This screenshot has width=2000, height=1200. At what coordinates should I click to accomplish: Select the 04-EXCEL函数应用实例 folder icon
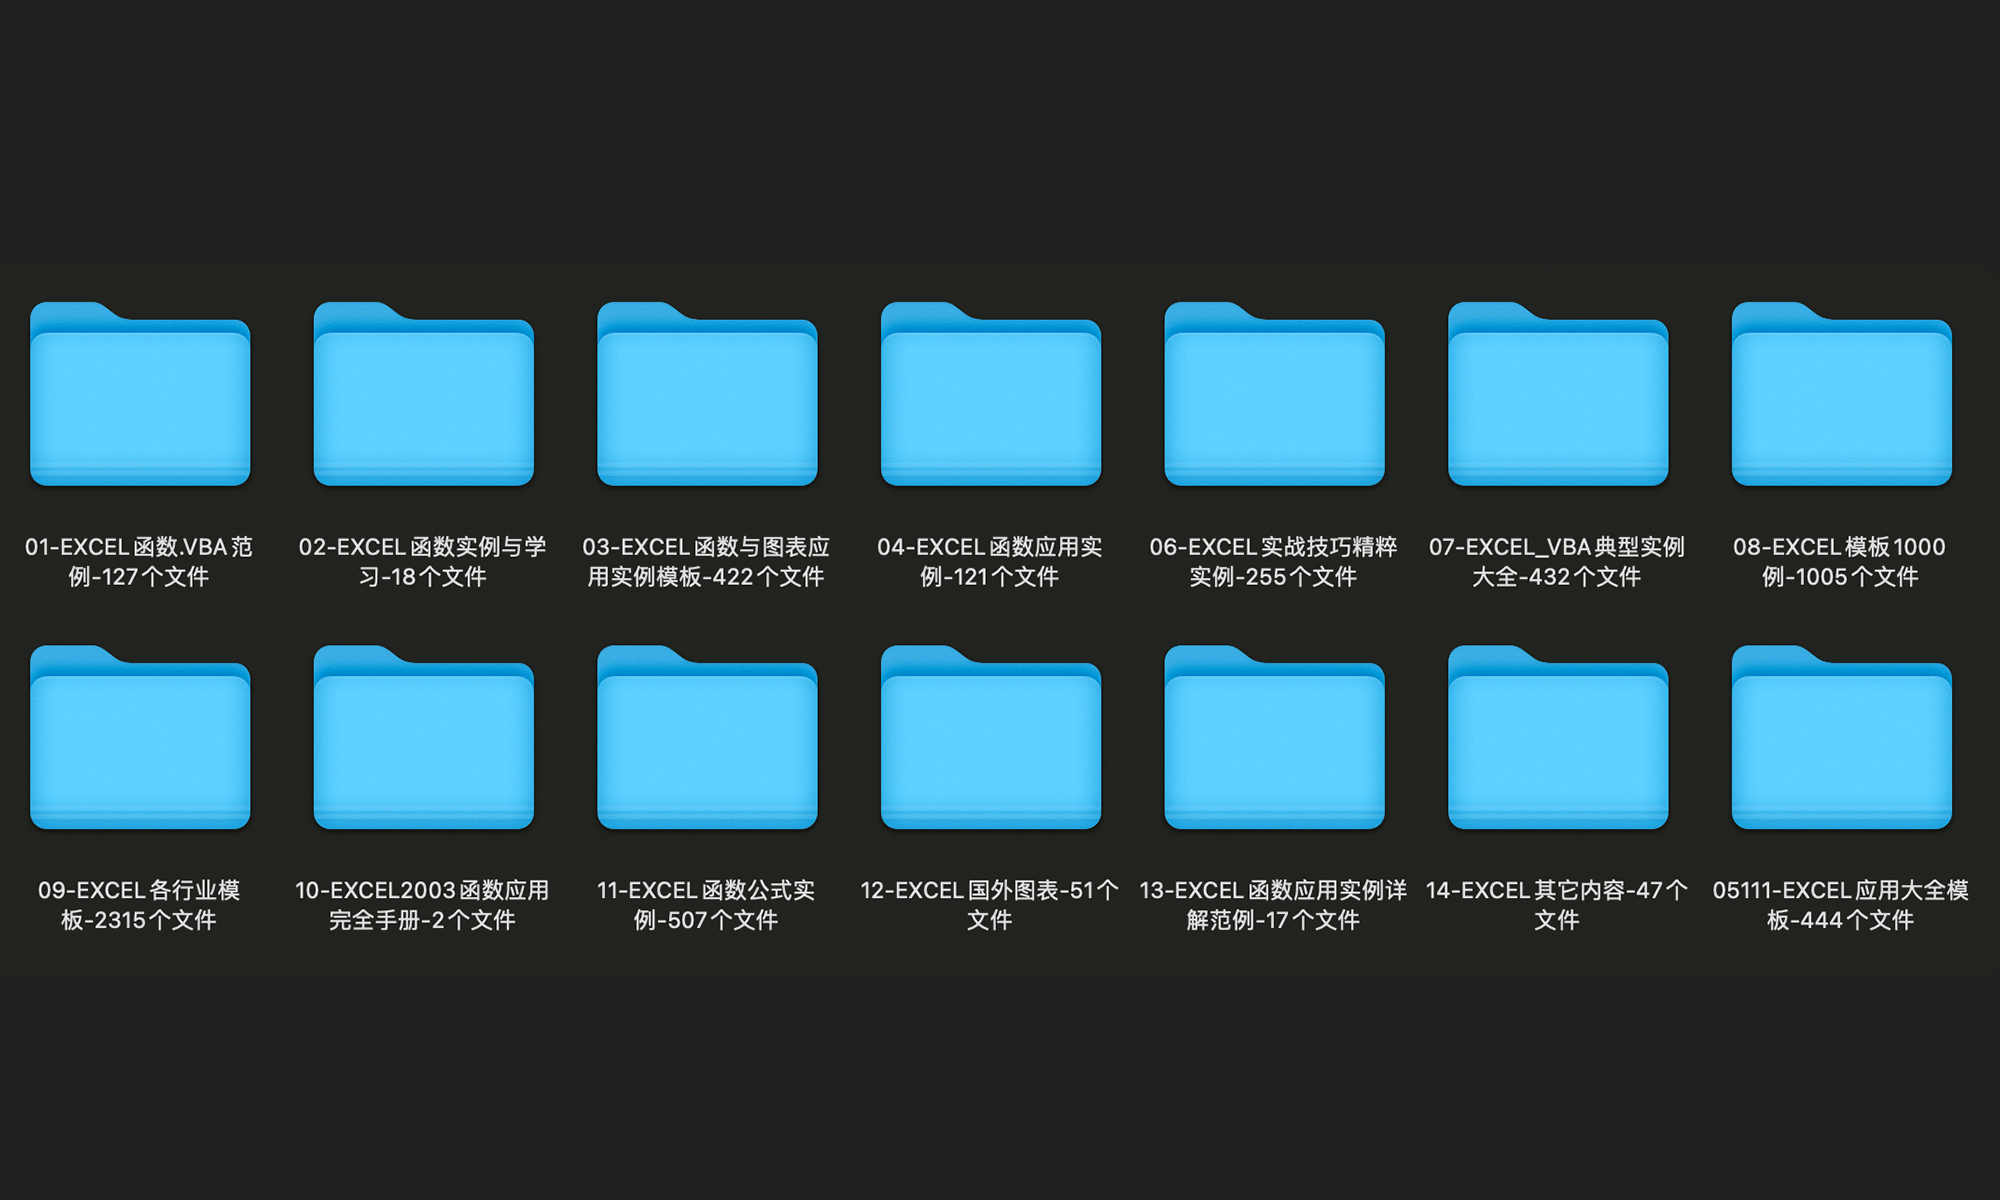(991, 394)
